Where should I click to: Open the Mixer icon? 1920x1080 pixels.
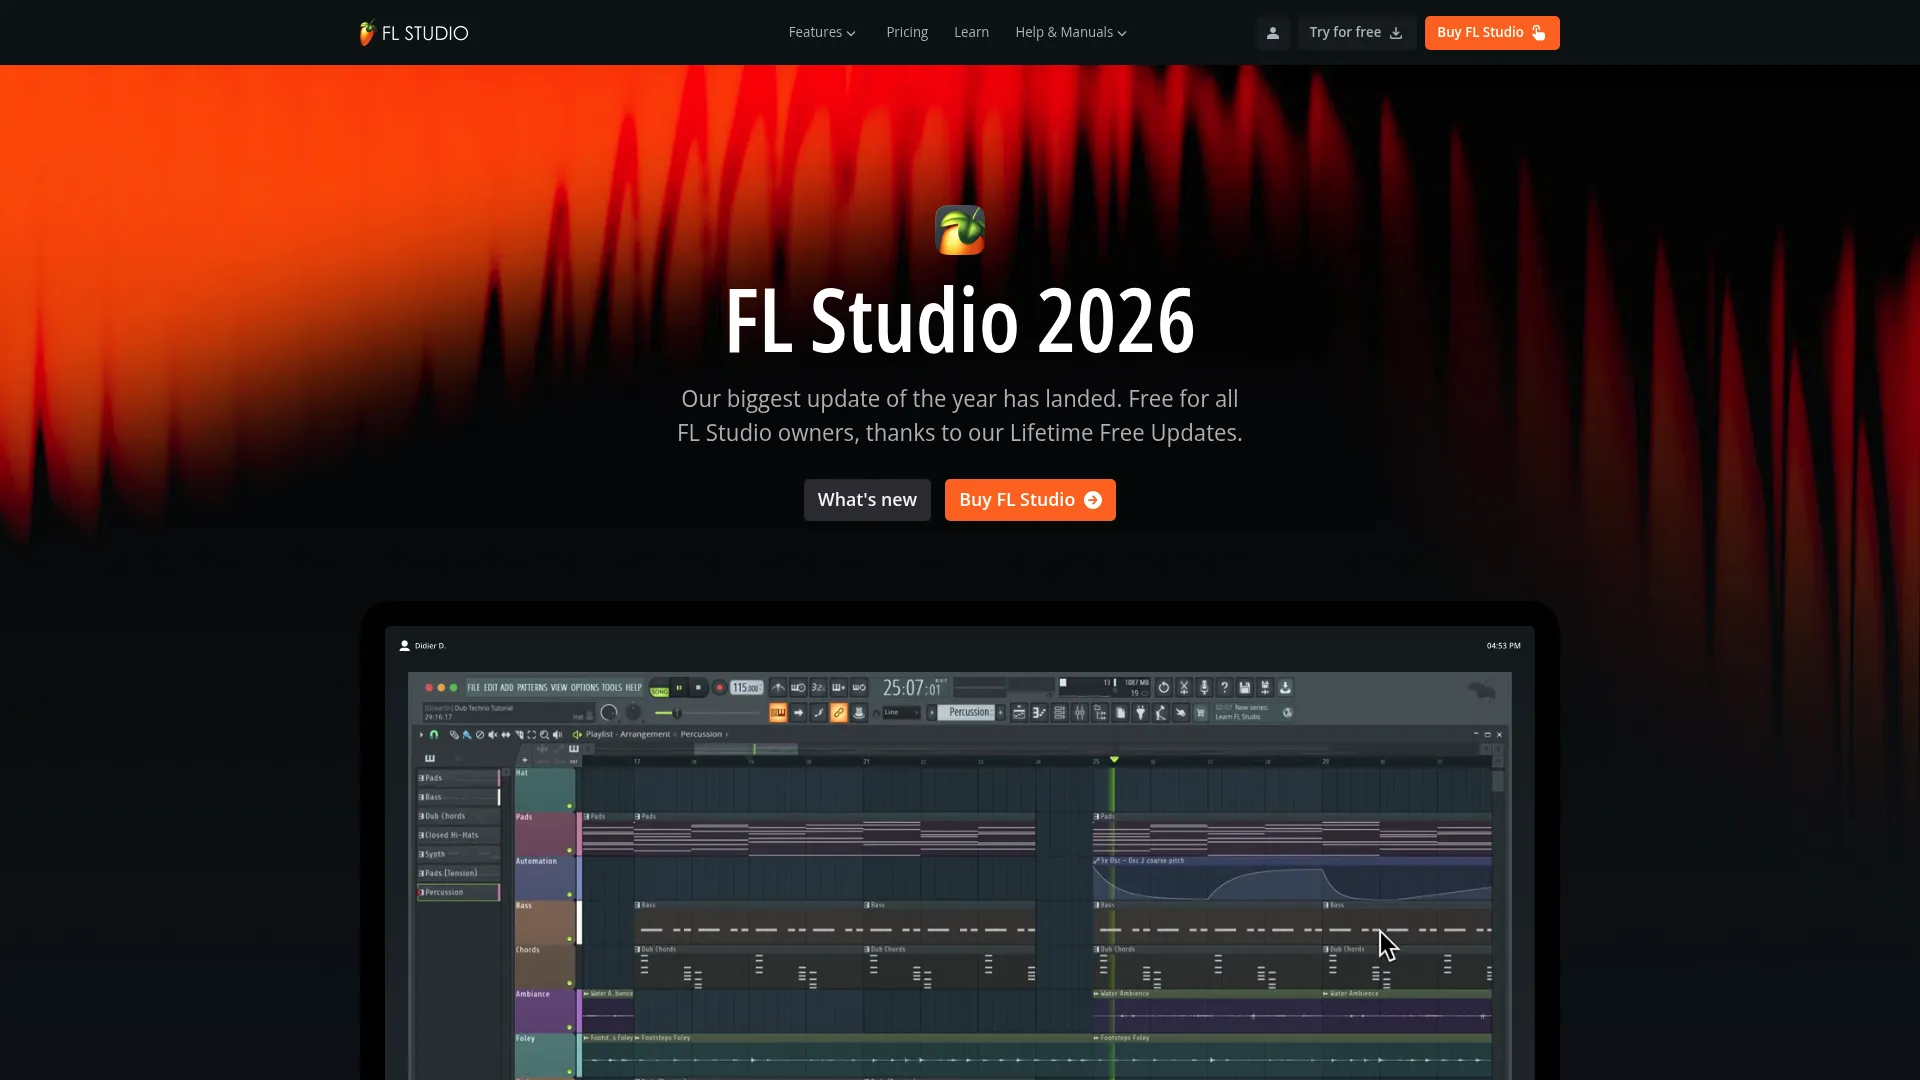1080,712
